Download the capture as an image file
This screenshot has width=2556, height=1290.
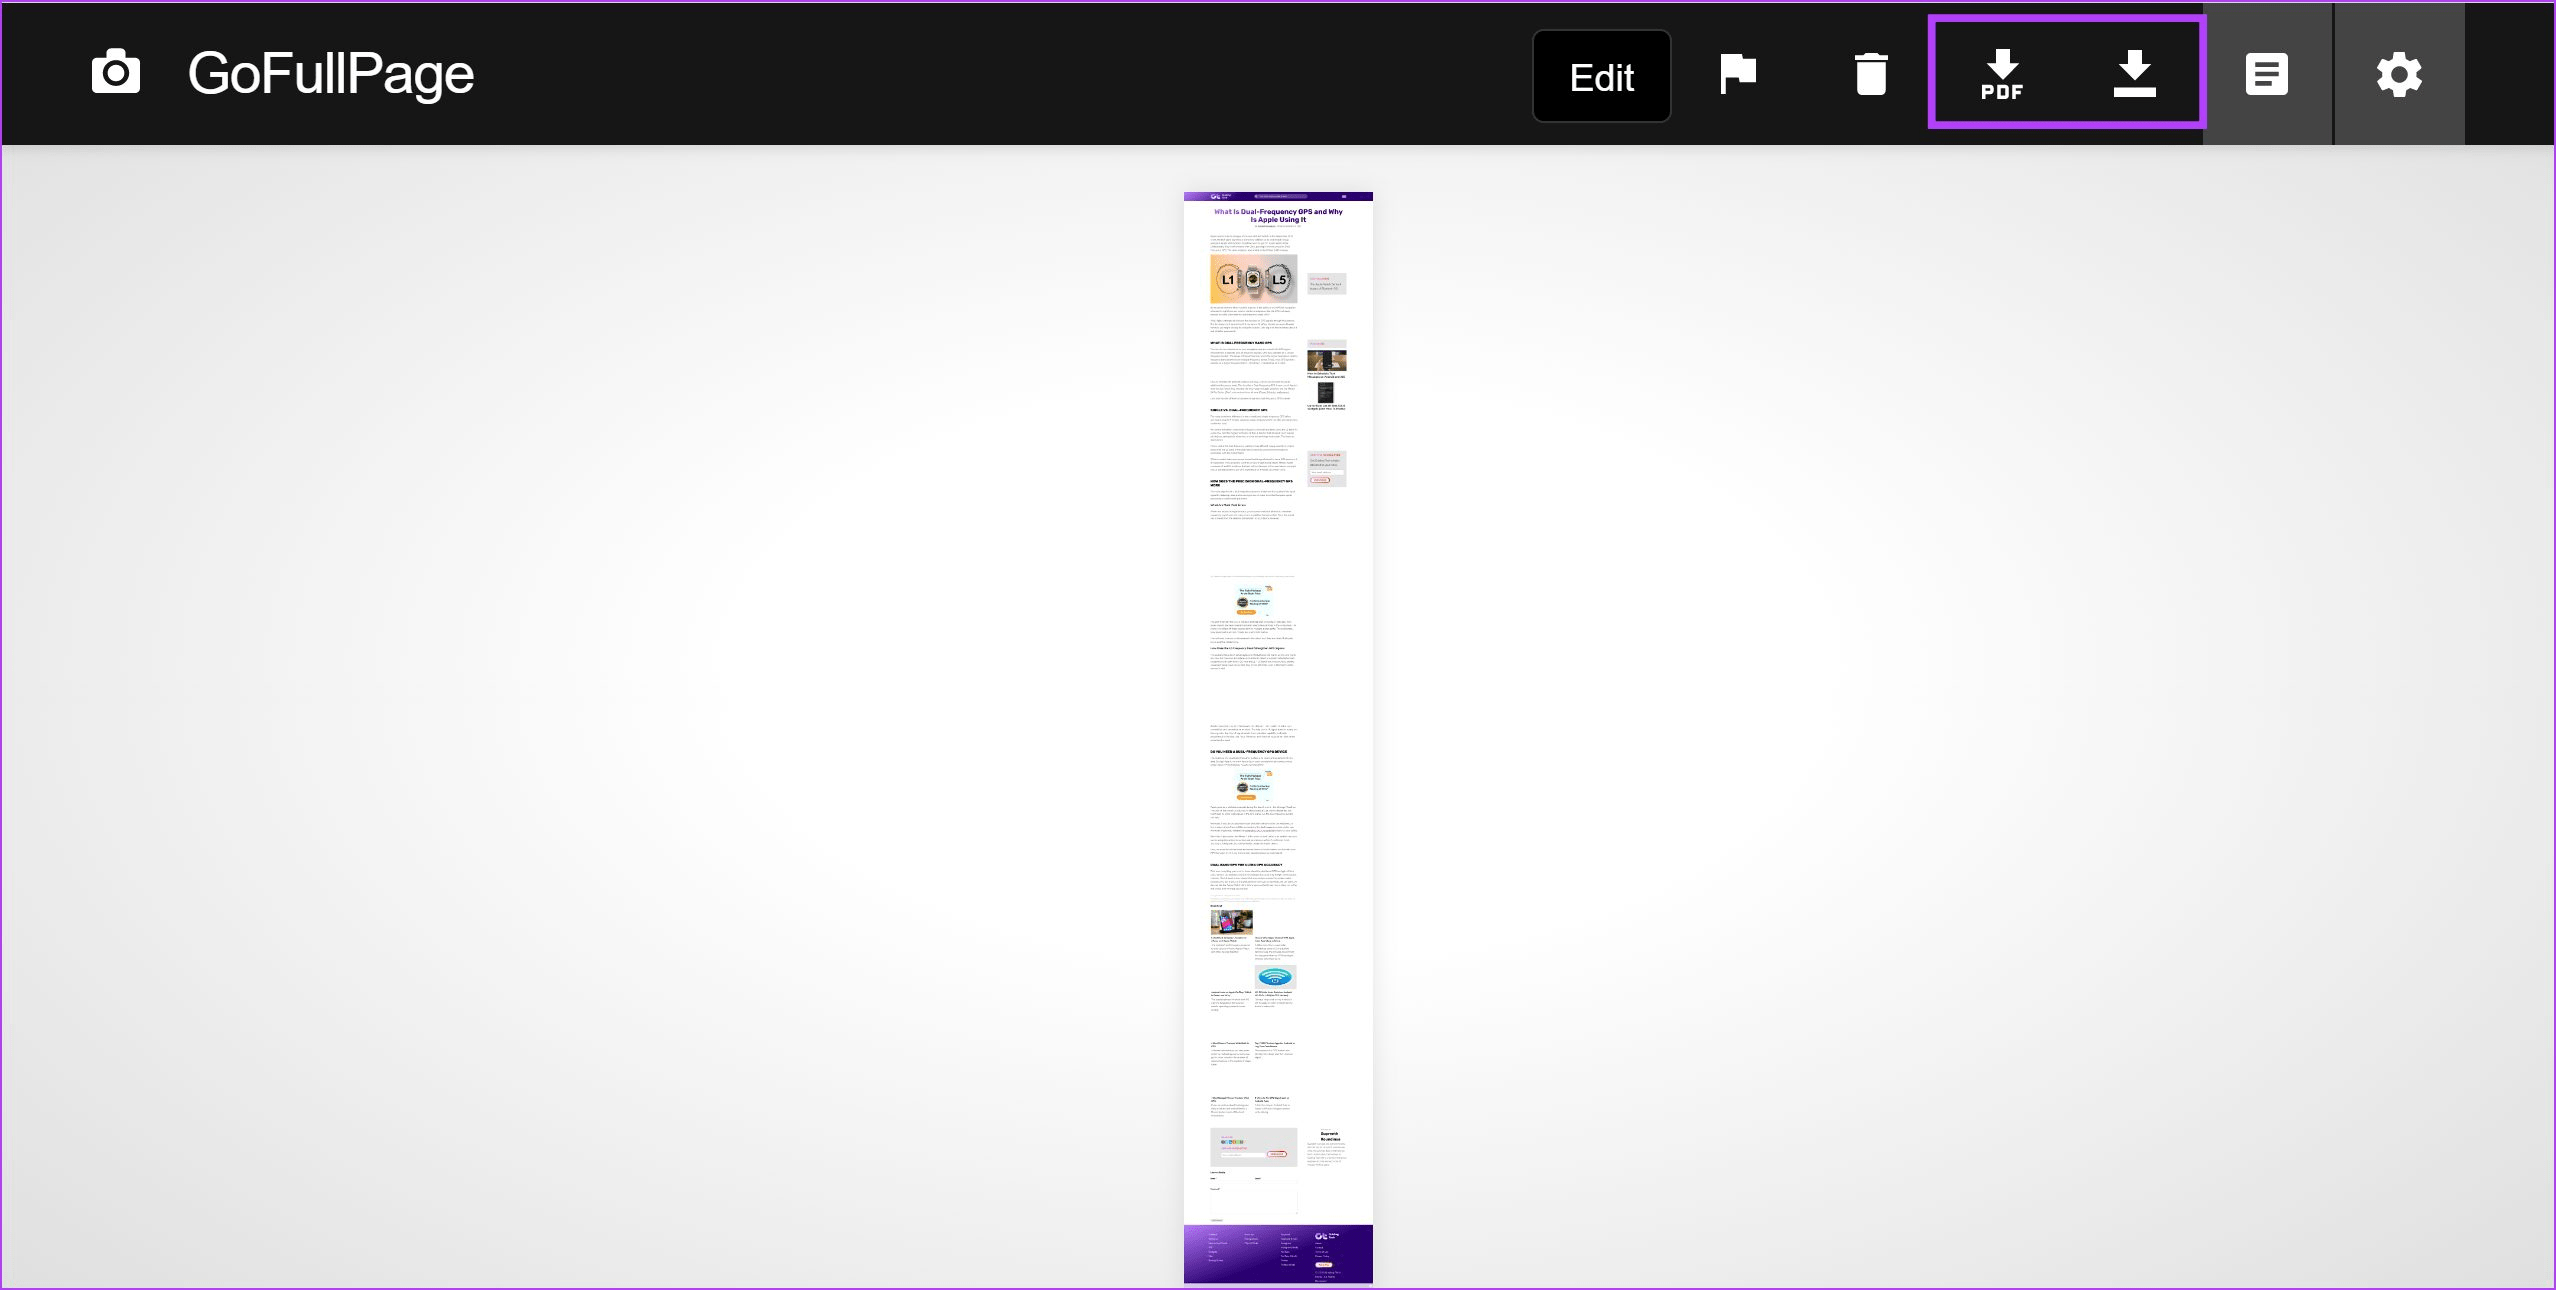(2135, 72)
